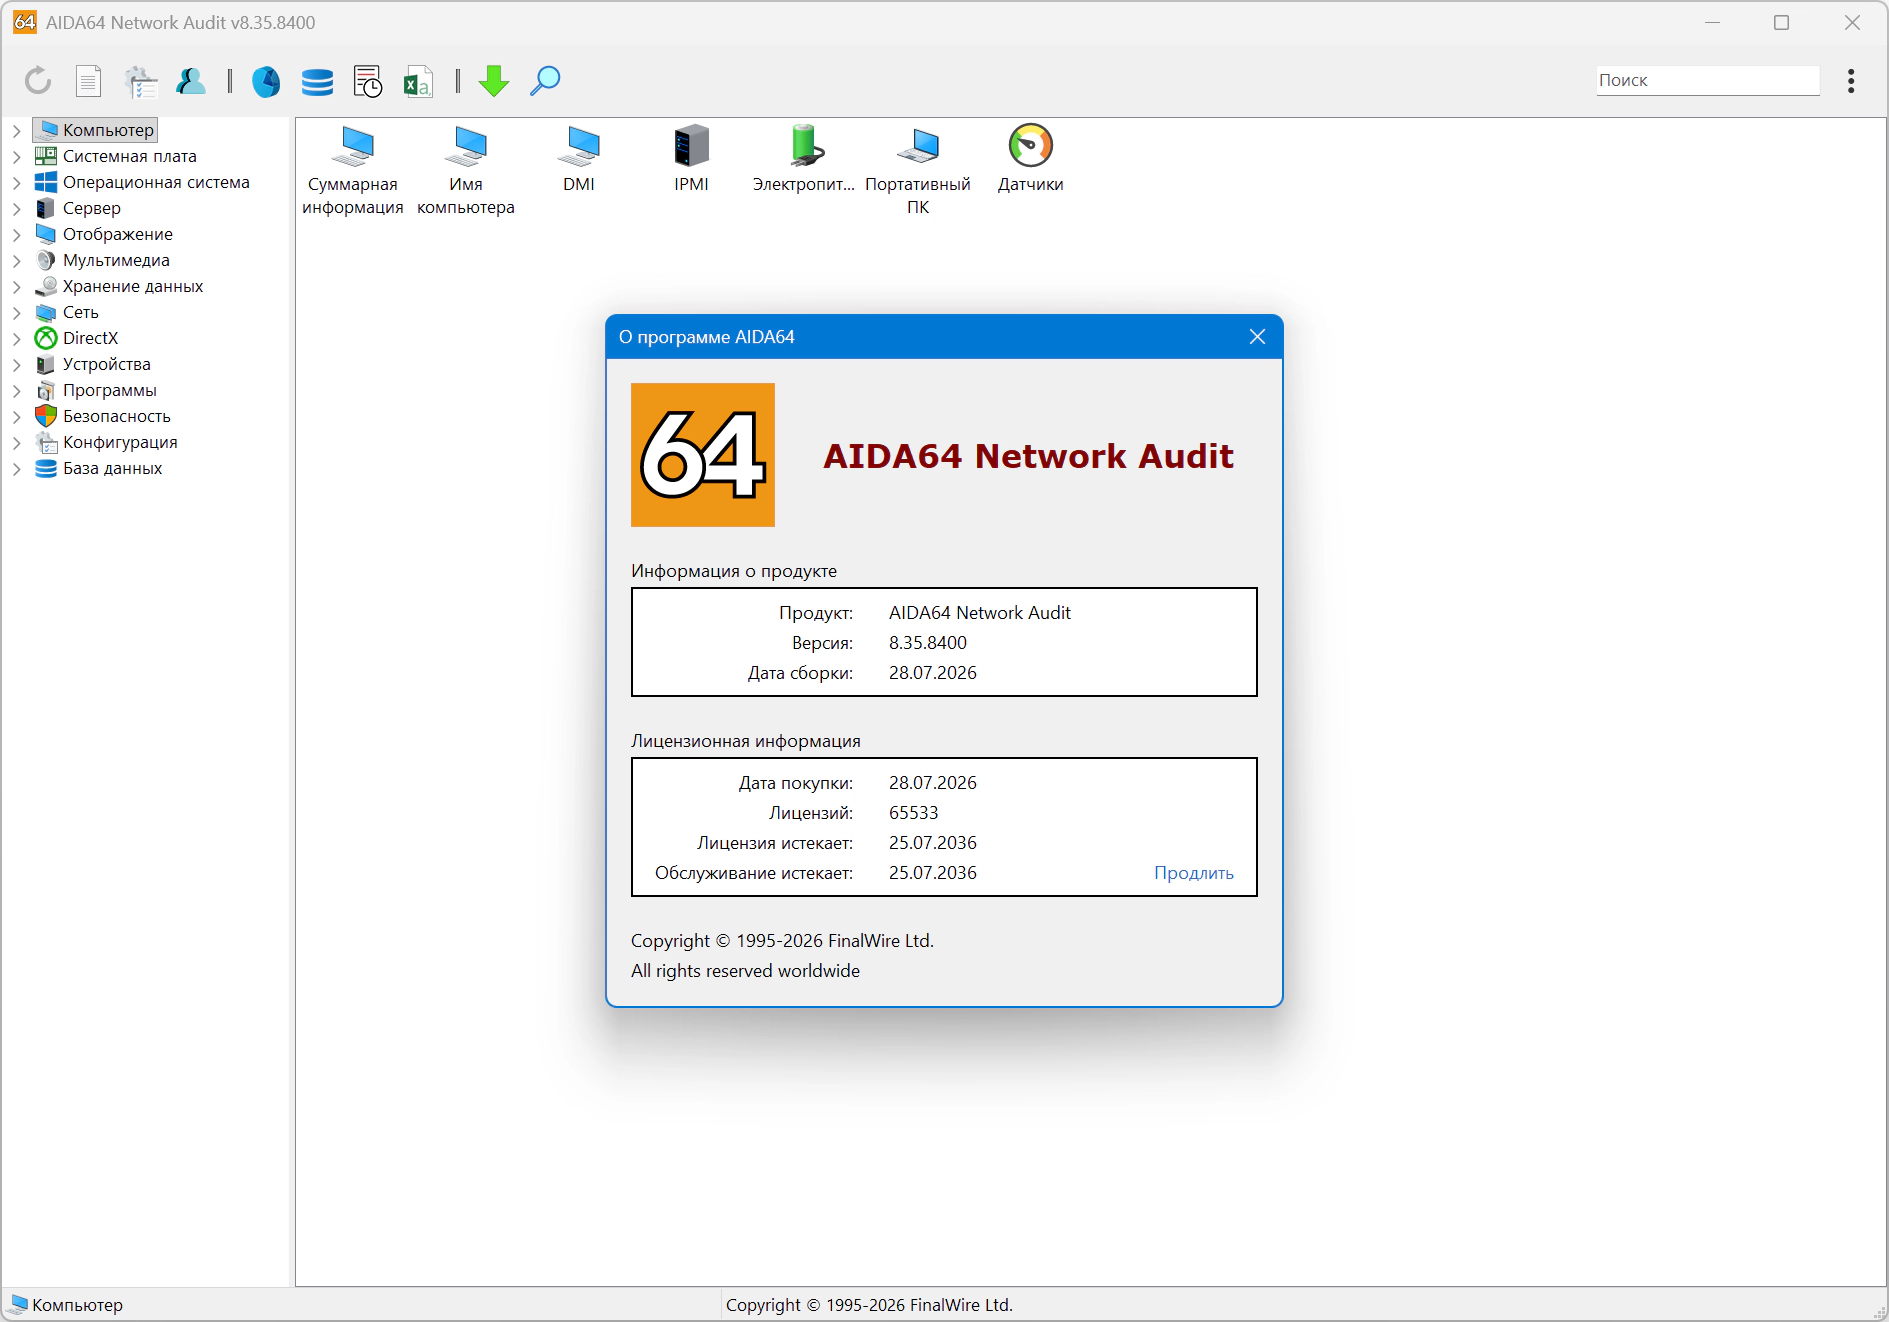Screen dimensions: 1889x1322
Task: Click the DirectX Xbox logo icon
Action: (x=46, y=338)
